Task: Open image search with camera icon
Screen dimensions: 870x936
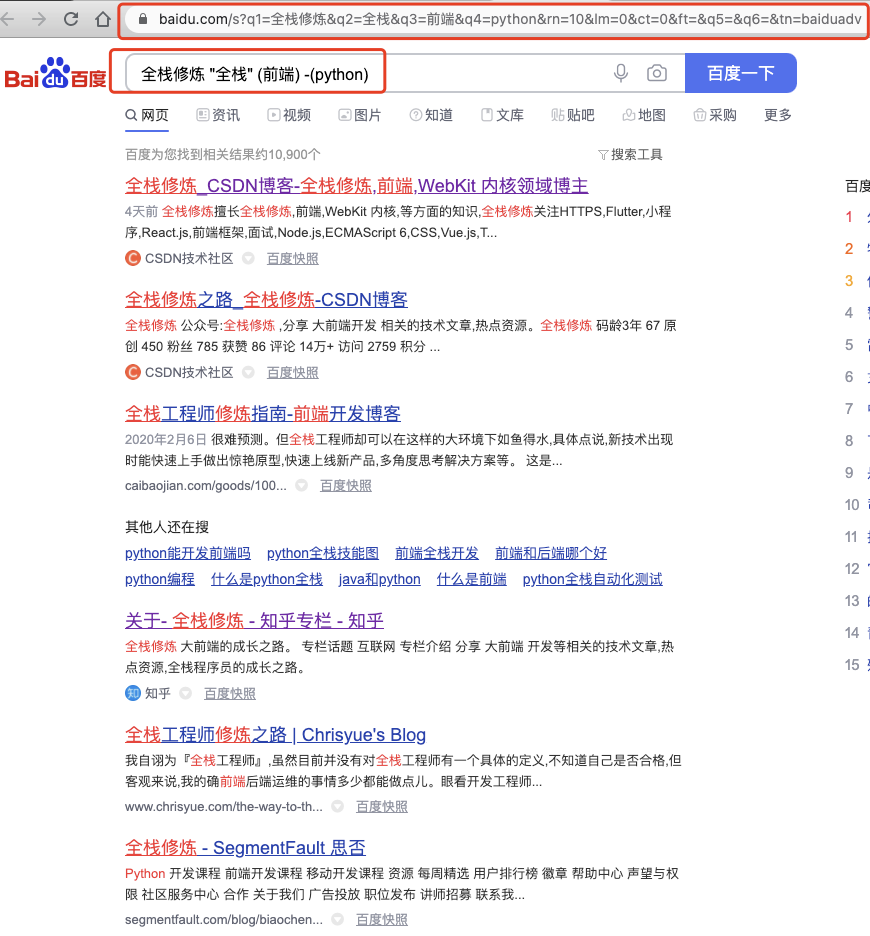Action: point(657,73)
